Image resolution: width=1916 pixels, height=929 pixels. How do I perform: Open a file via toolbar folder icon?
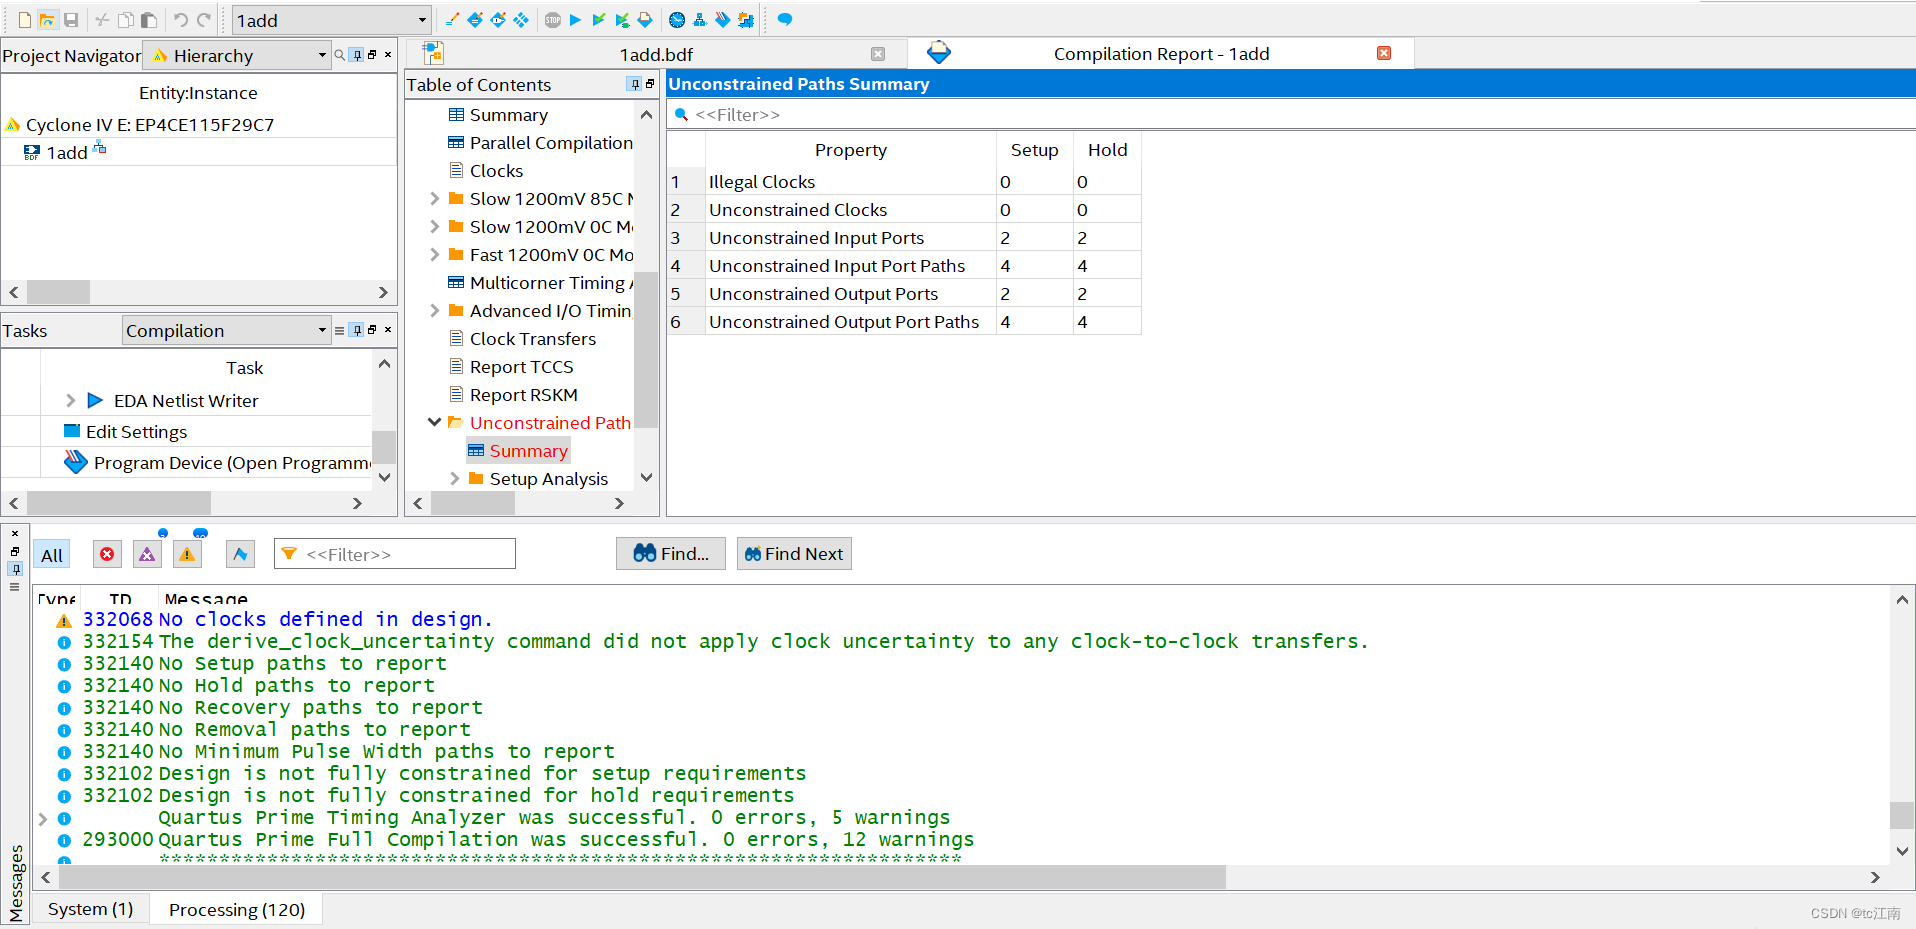[47, 20]
